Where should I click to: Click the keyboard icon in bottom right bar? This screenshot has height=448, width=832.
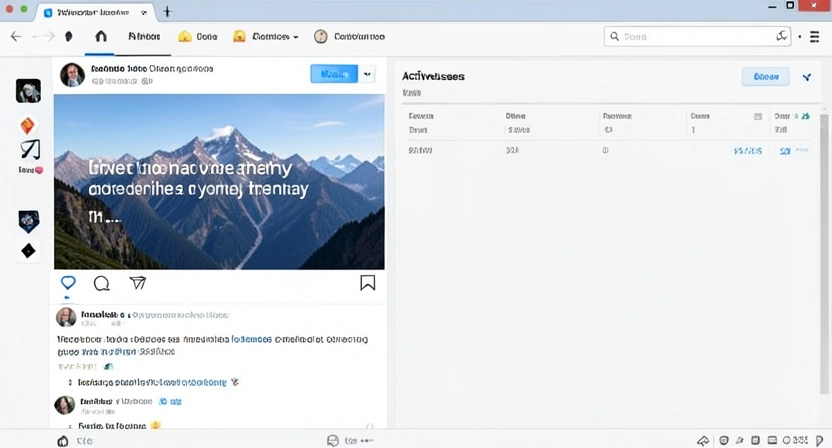(x=772, y=441)
